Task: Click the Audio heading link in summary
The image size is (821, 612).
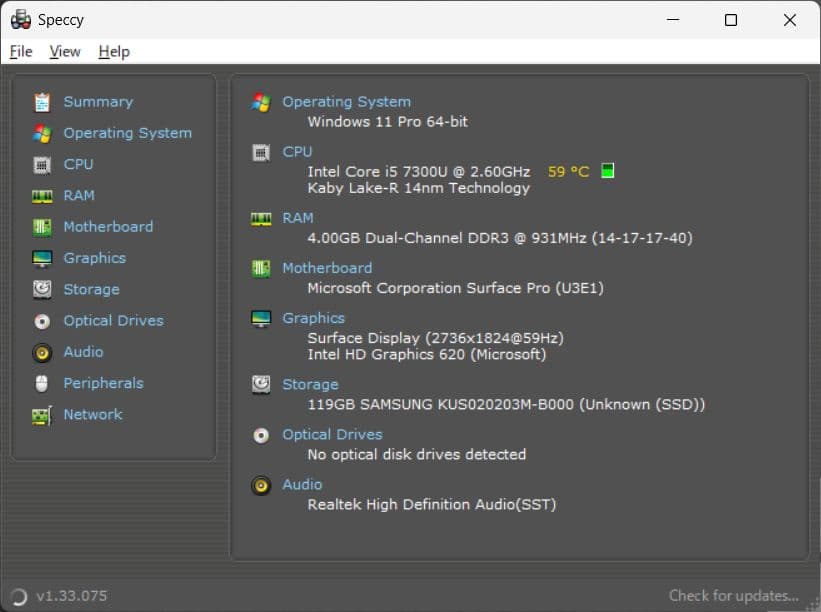Action: click(302, 485)
